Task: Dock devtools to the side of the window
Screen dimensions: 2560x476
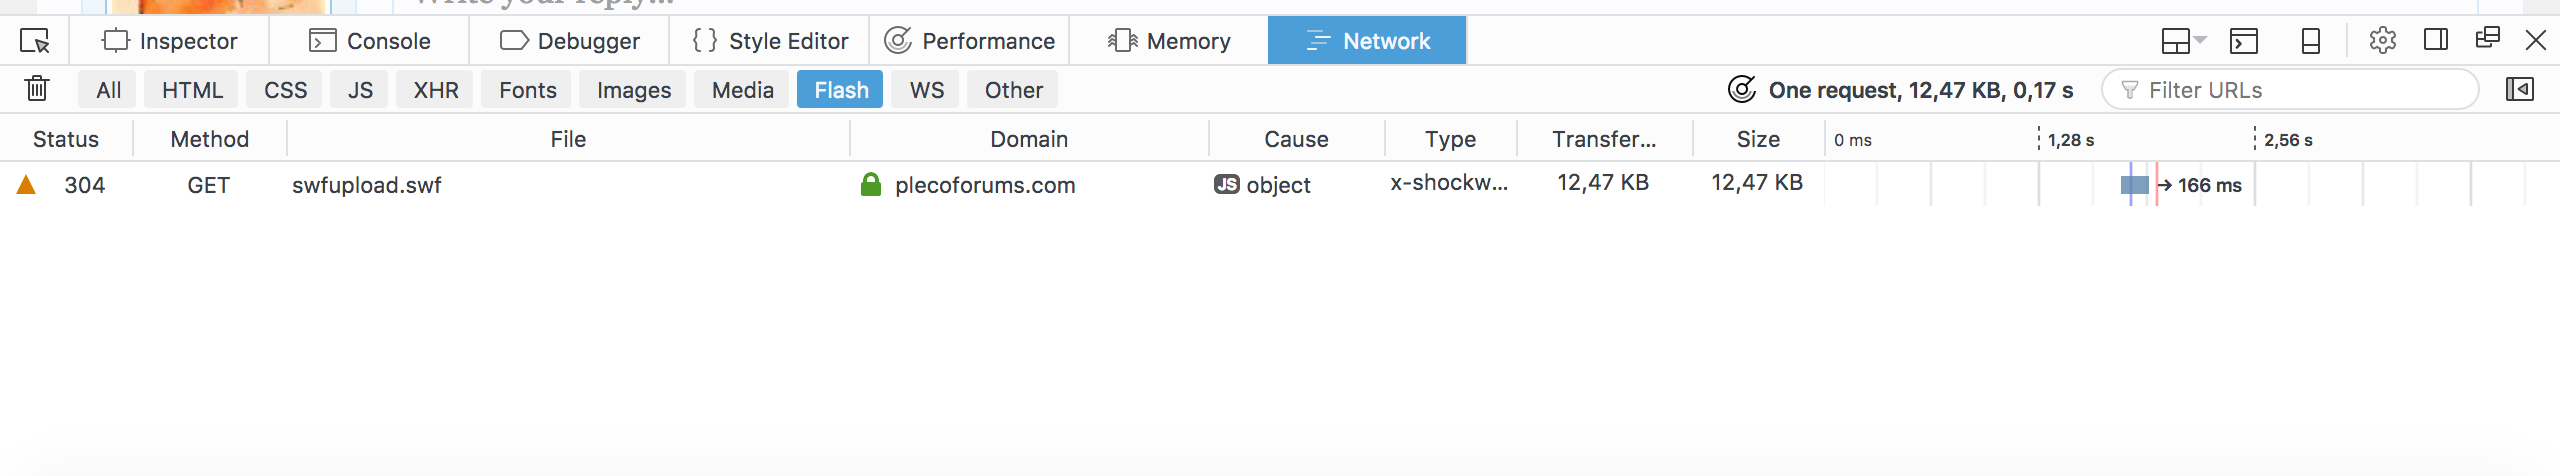Action: click(2436, 40)
